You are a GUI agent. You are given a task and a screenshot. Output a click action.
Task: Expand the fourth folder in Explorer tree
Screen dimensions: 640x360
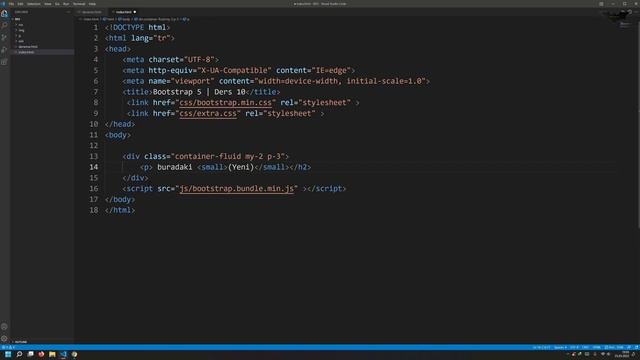coord(21,41)
